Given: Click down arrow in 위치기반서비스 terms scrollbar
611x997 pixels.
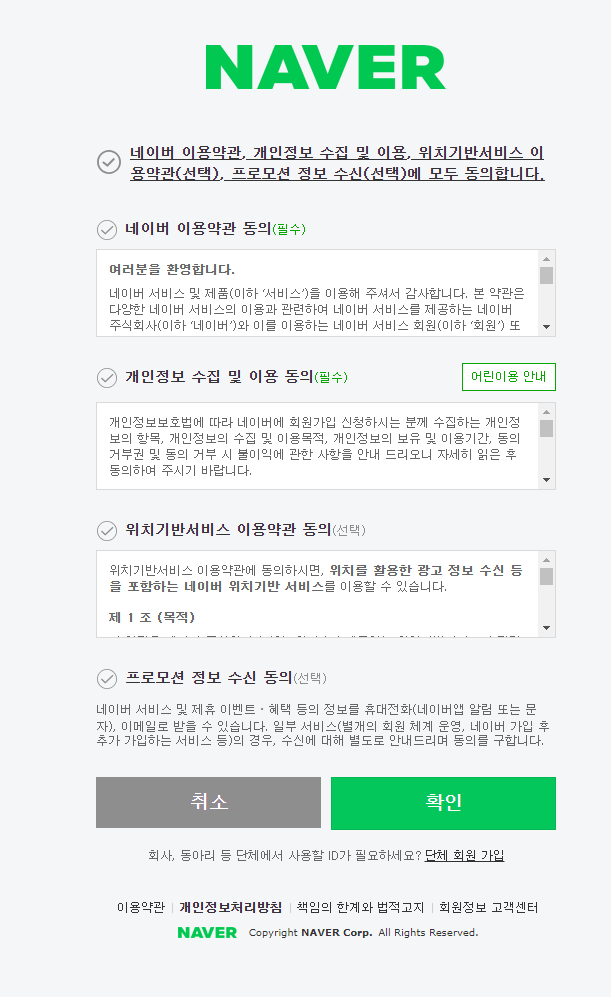Looking at the screenshot, I should pyautogui.click(x=546, y=627).
